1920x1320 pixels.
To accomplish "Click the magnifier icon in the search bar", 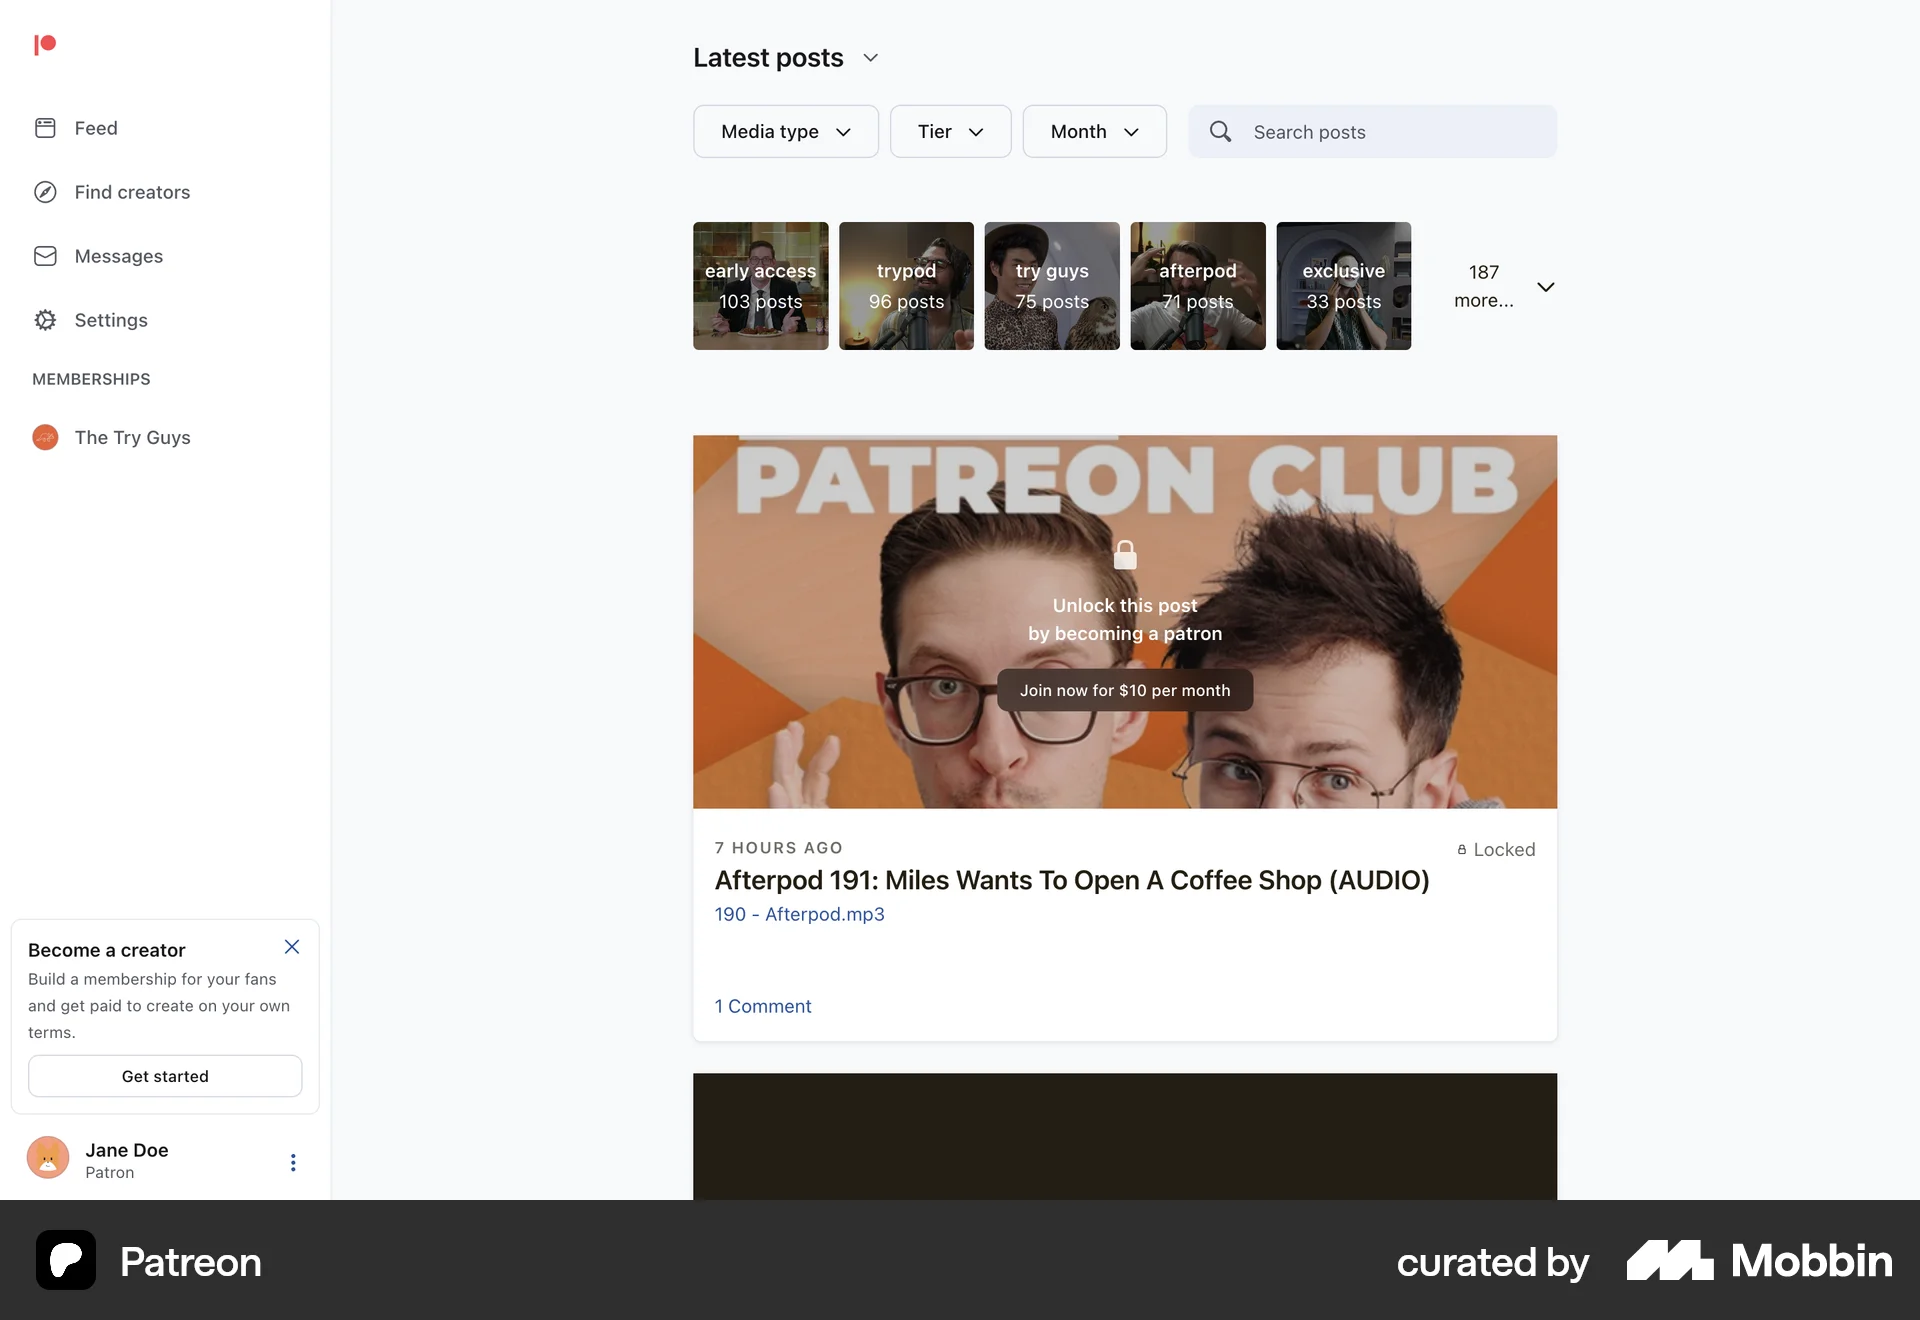I will [x=1220, y=131].
